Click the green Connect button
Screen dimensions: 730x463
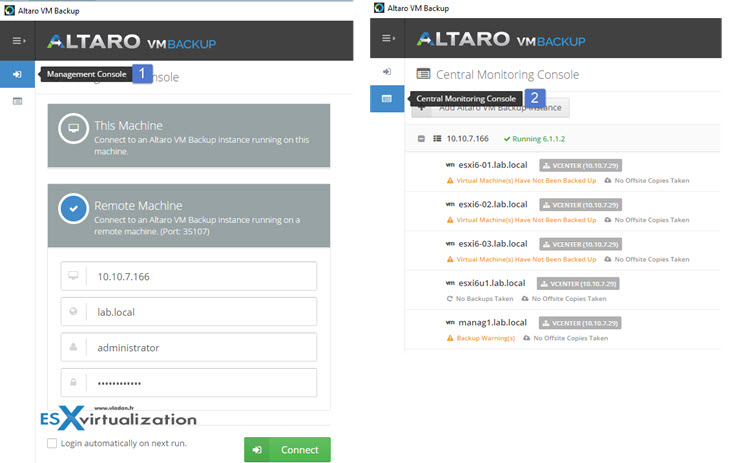click(287, 449)
